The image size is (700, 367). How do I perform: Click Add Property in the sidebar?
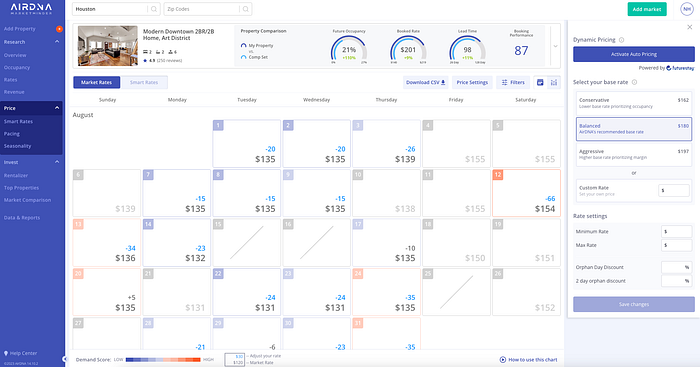[x=20, y=29]
